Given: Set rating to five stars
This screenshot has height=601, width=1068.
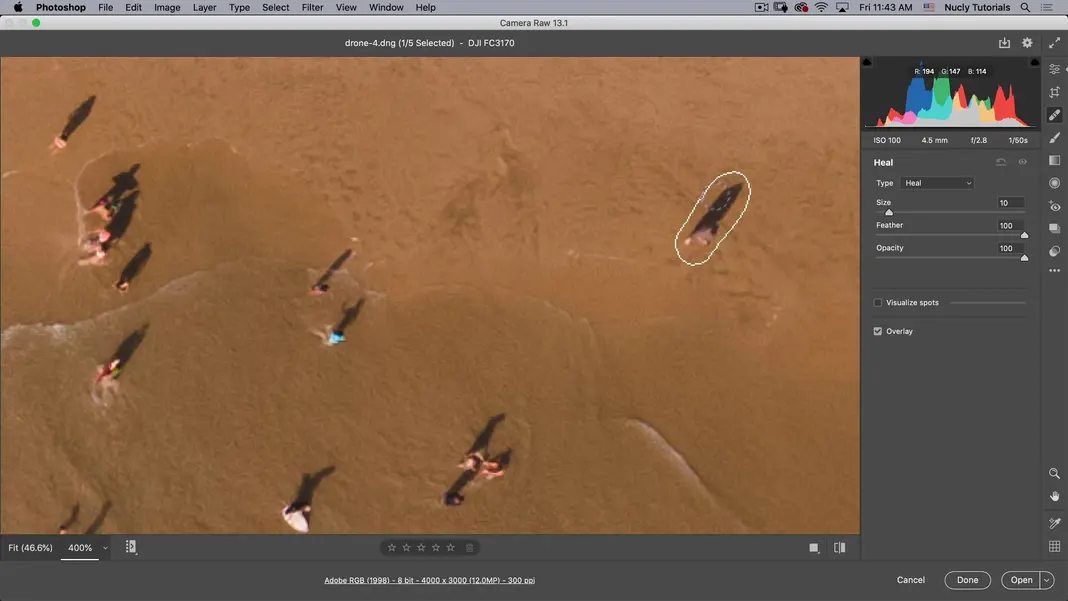Looking at the screenshot, I should [x=450, y=547].
